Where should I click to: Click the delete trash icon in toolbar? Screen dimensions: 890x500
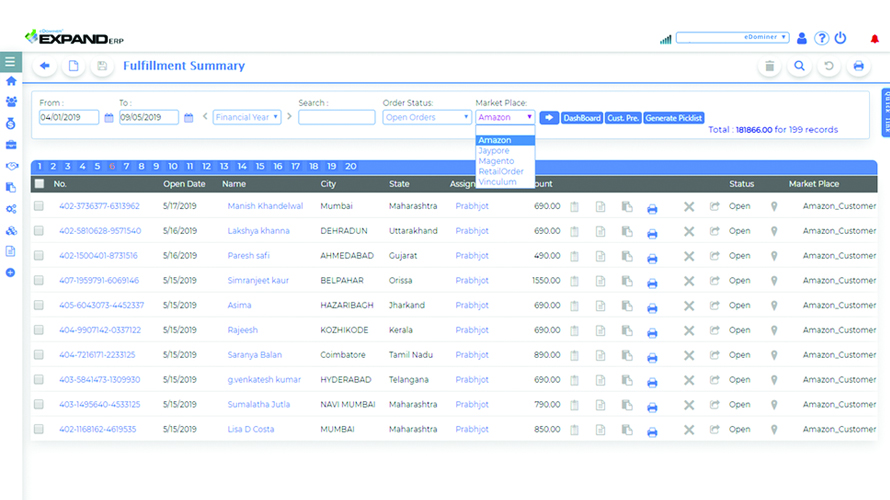click(769, 67)
